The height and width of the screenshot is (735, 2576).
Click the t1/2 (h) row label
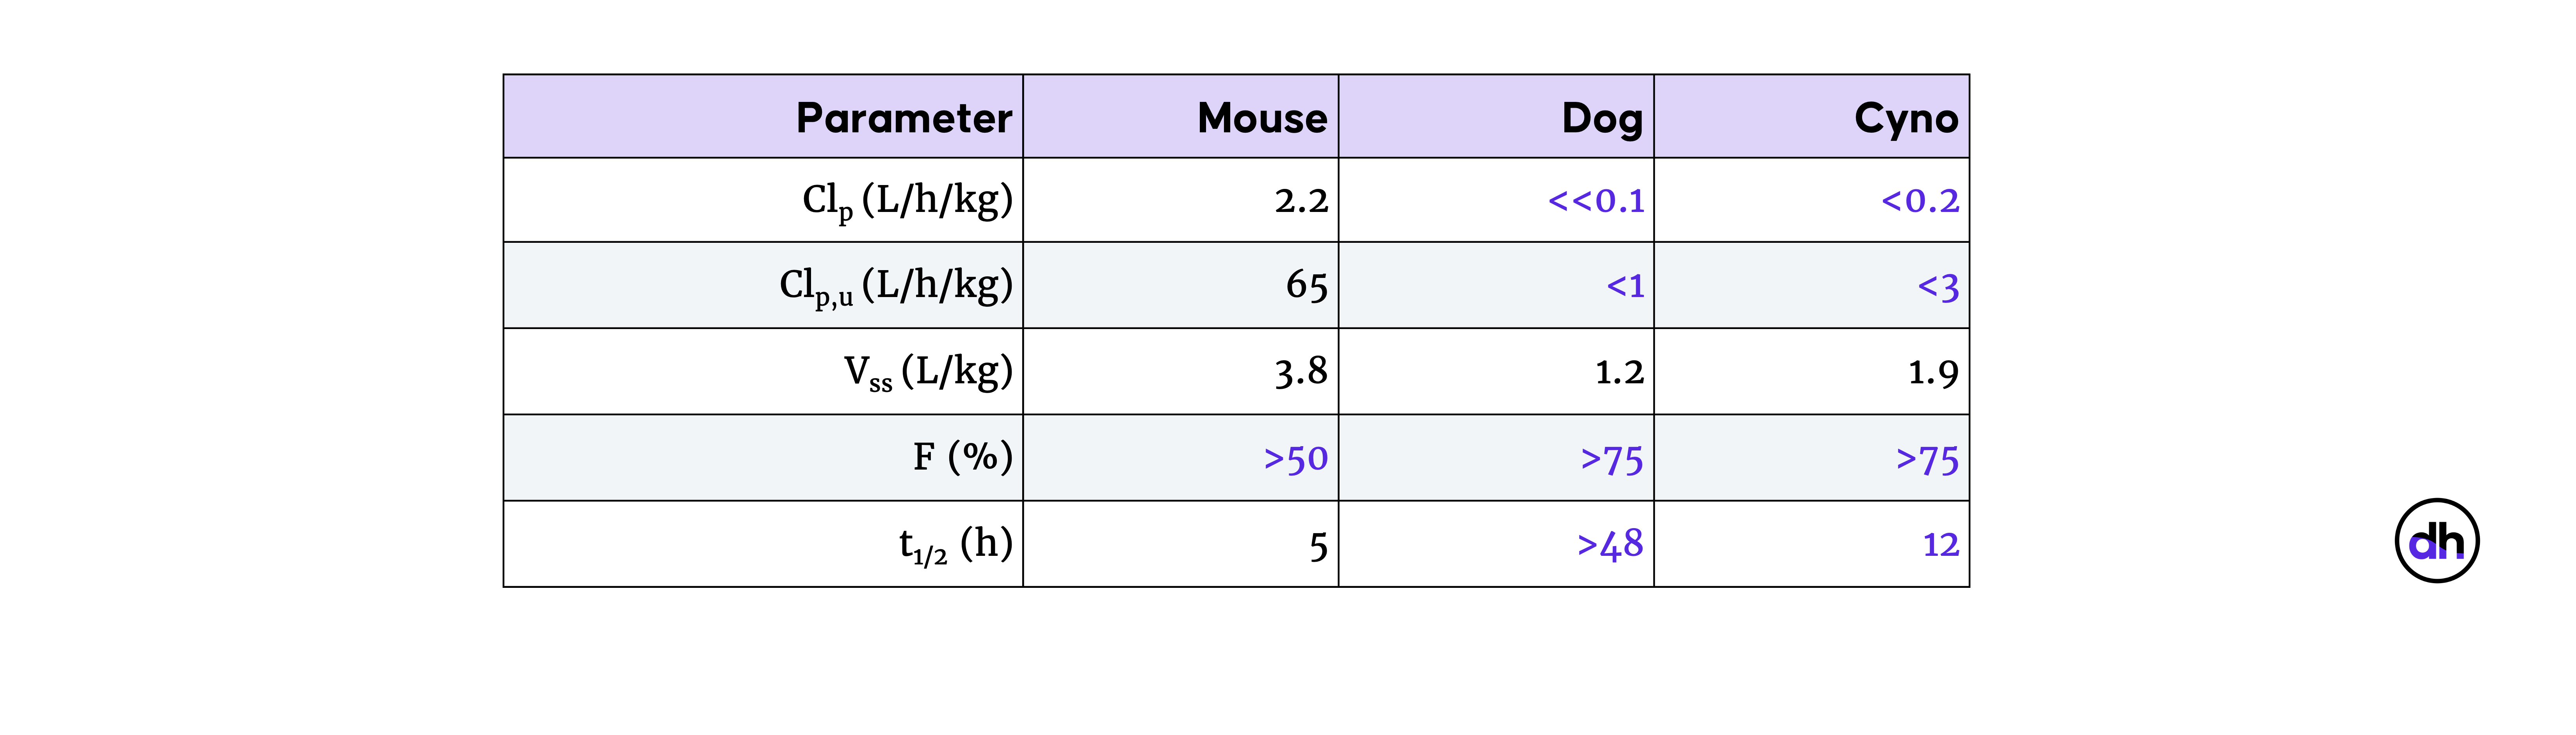955,545
